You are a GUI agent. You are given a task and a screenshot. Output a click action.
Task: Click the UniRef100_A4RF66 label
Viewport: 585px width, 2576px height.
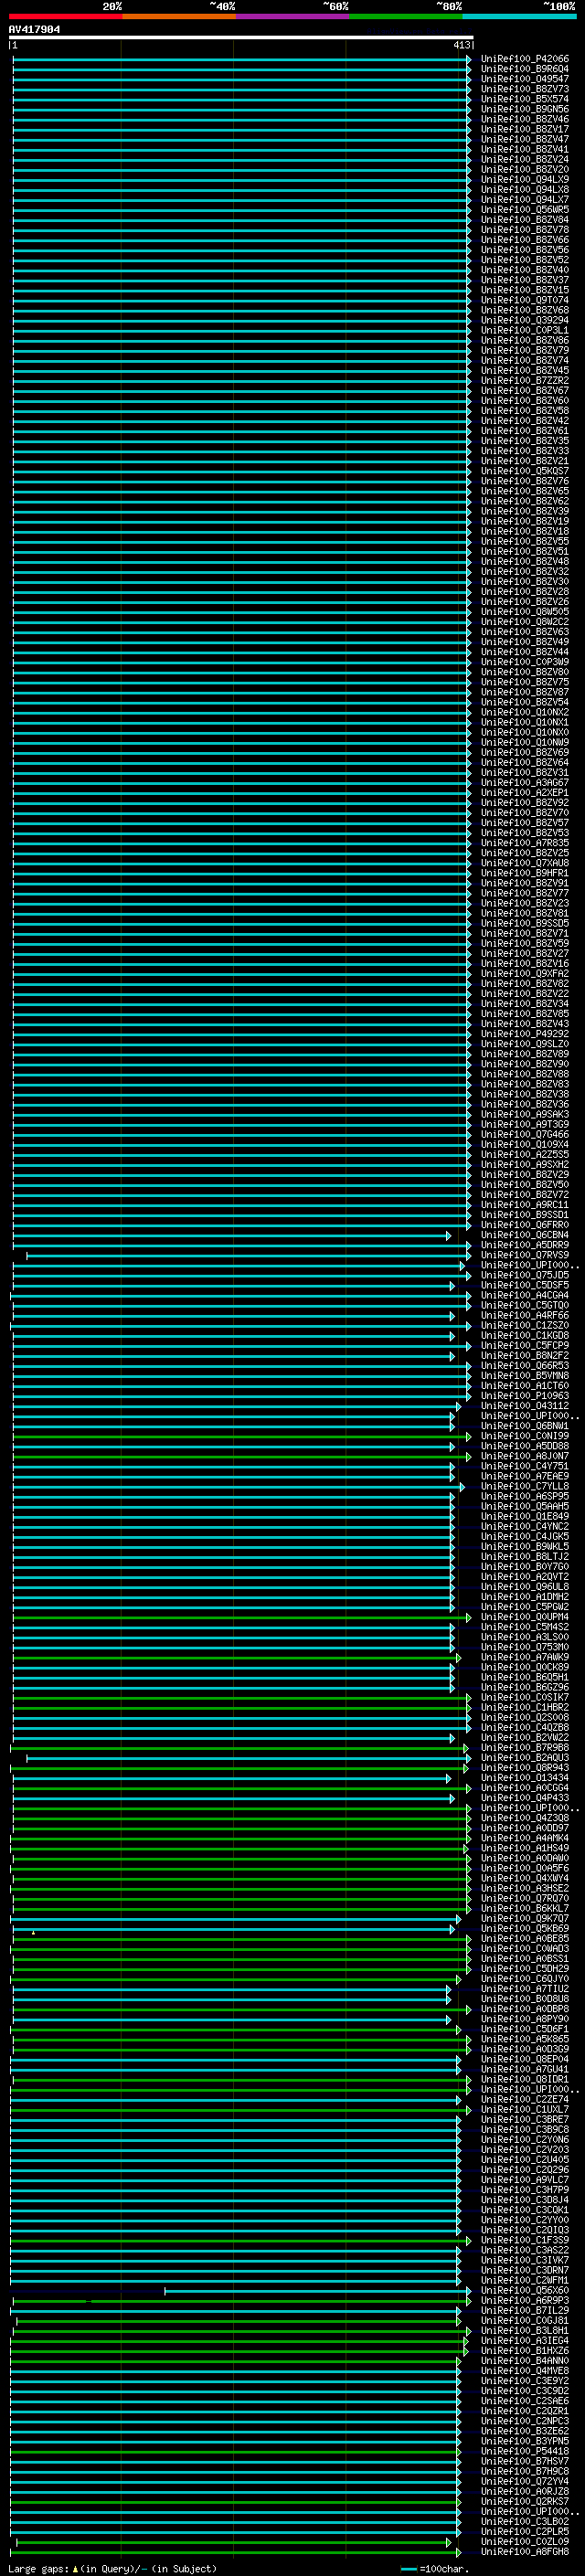(524, 1315)
